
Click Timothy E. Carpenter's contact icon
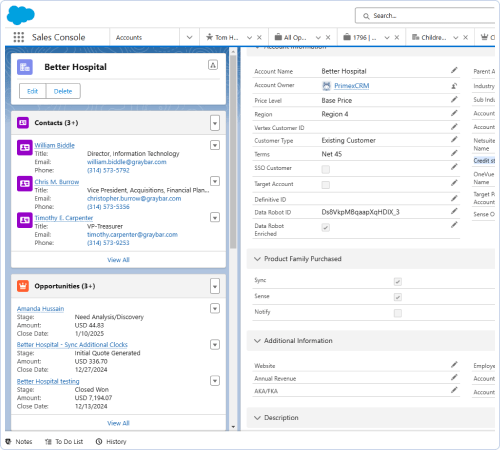point(25,220)
